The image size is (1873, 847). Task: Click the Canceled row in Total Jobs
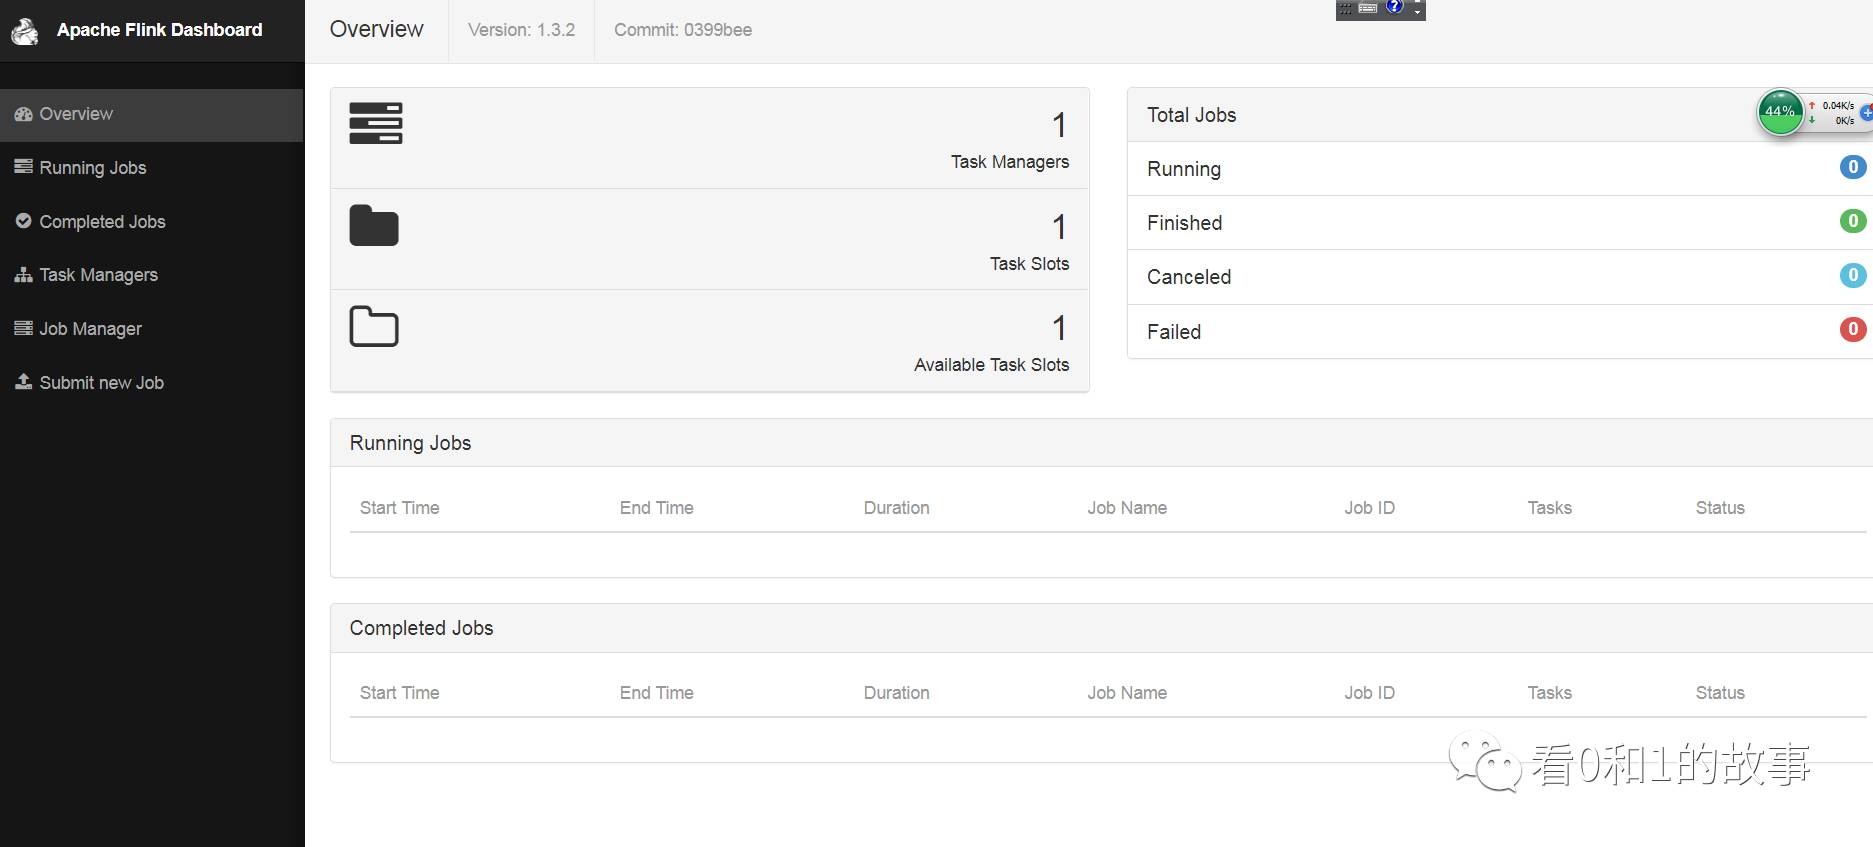point(1500,277)
